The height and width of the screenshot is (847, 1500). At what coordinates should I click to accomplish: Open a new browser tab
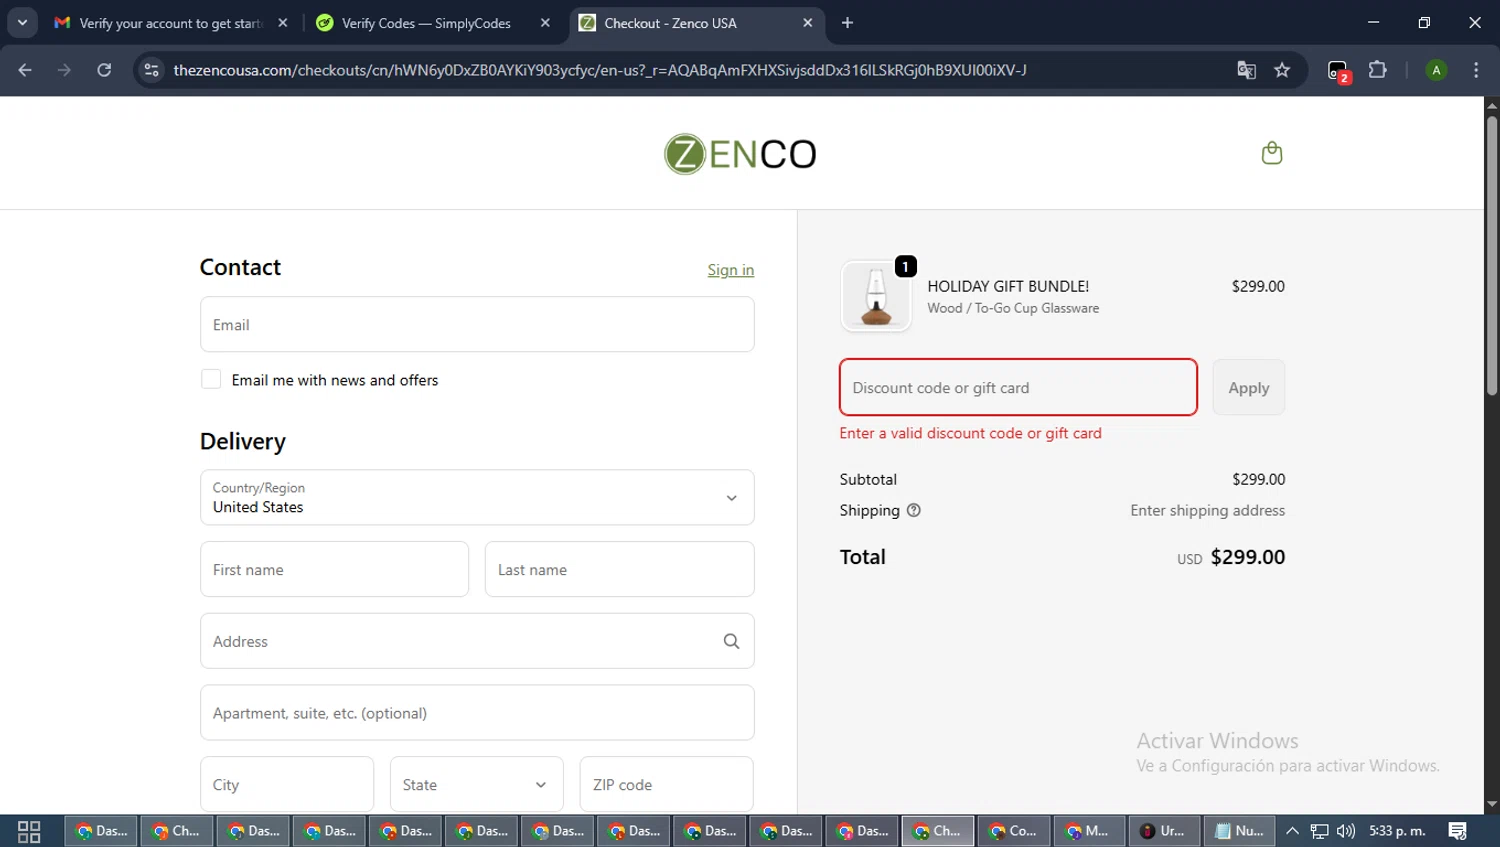click(x=847, y=23)
